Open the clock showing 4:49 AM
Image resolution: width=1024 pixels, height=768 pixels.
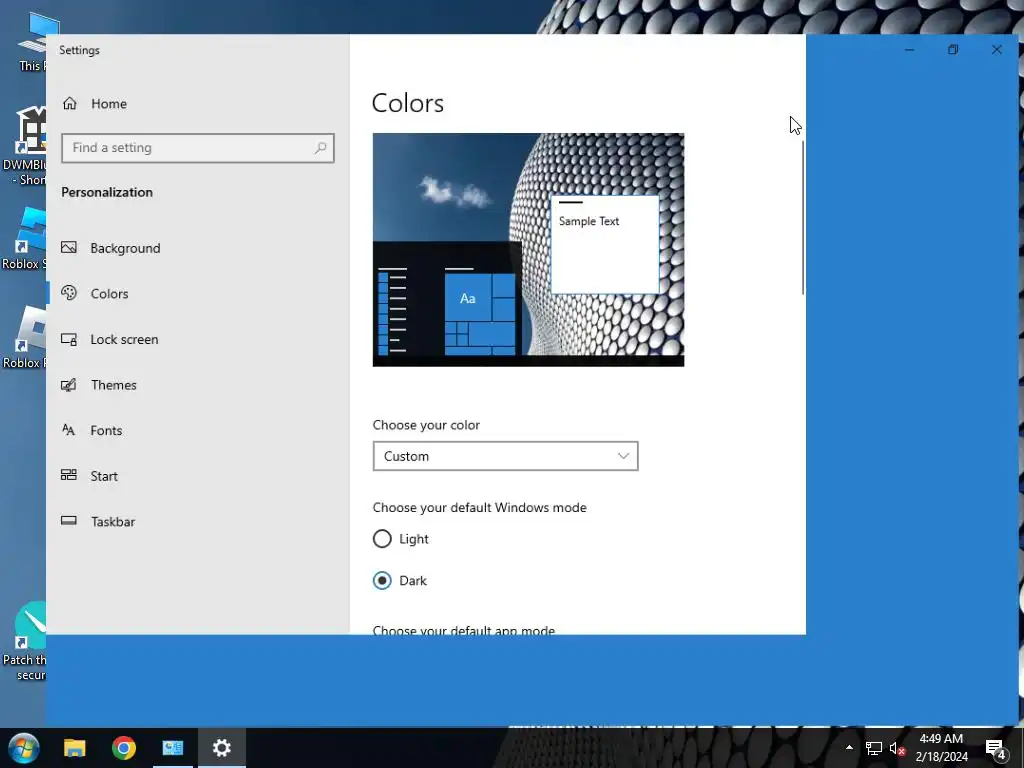pos(941,748)
